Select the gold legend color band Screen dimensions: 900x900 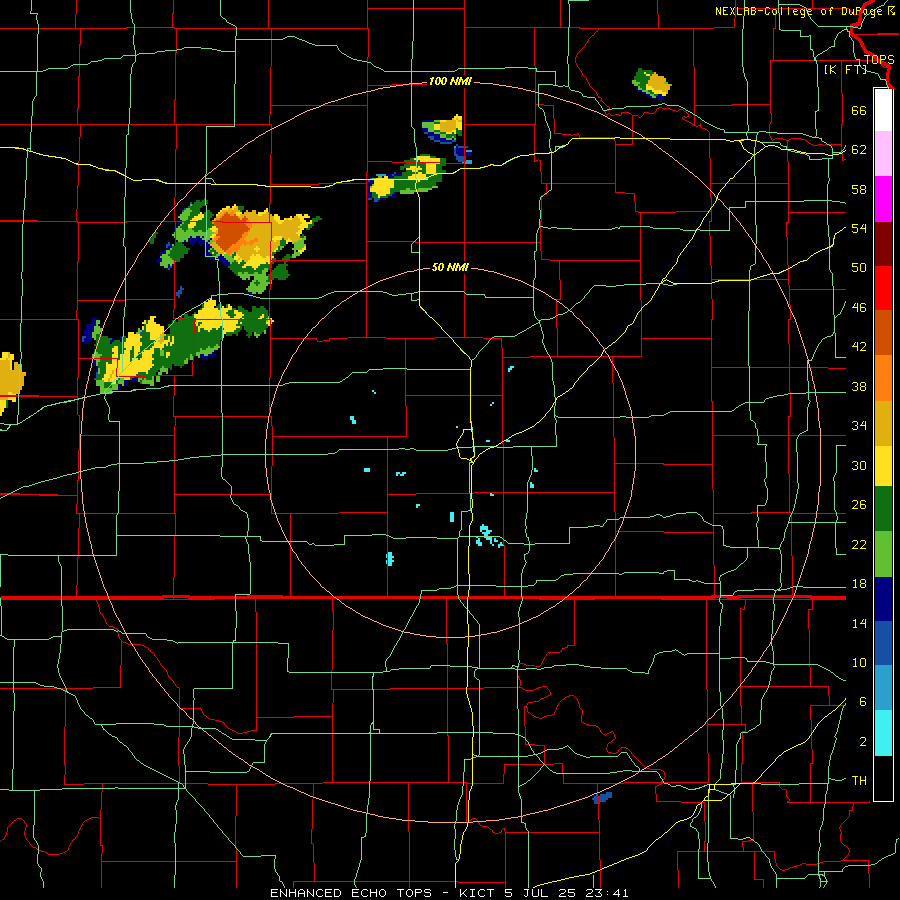pos(883,423)
